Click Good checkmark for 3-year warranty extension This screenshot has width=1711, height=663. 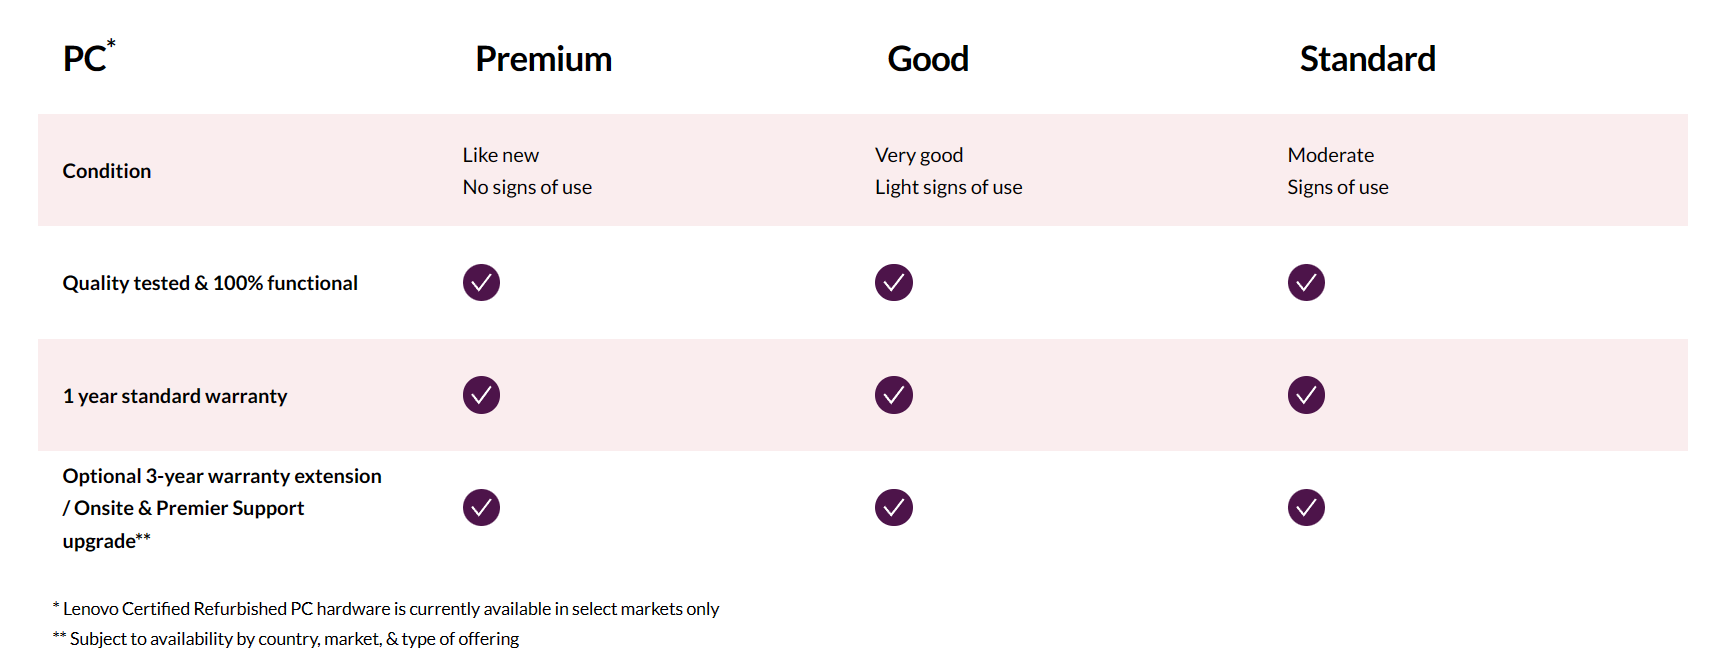(x=893, y=508)
